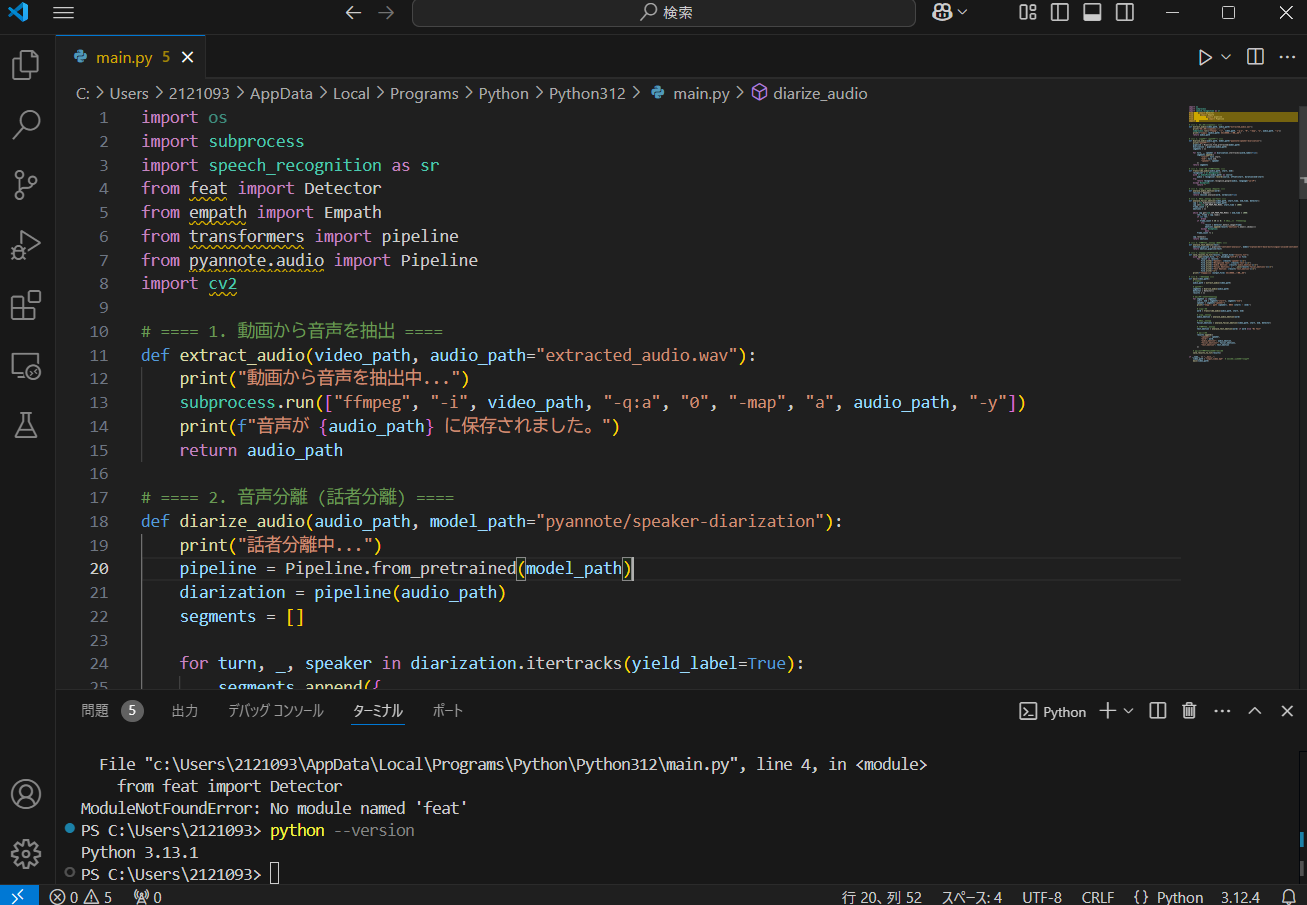This screenshot has height=905, width=1307.
Task: Run the Python file with play button
Action: pyautogui.click(x=1205, y=57)
